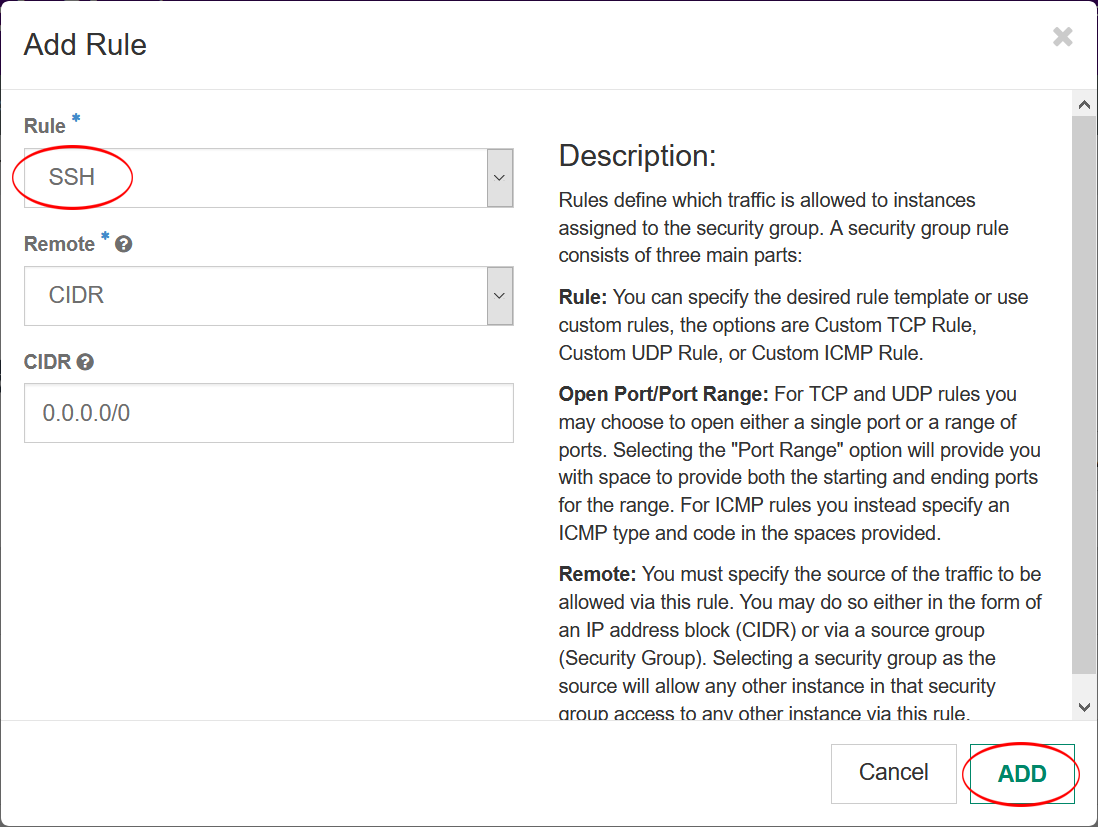Click the Add Rule dialog title

pos(85,45)
